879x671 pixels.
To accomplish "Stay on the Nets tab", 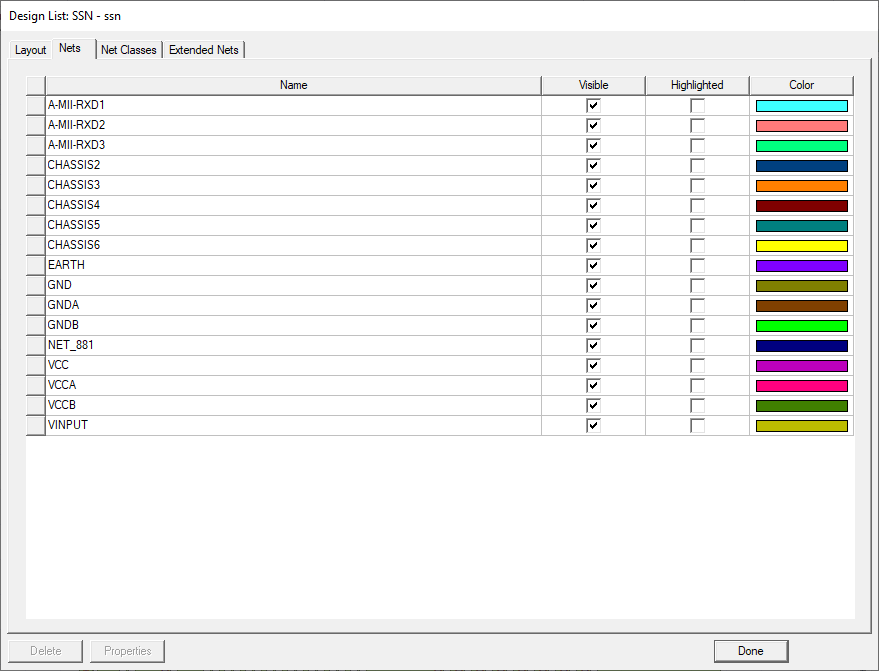I will [70, 47].
